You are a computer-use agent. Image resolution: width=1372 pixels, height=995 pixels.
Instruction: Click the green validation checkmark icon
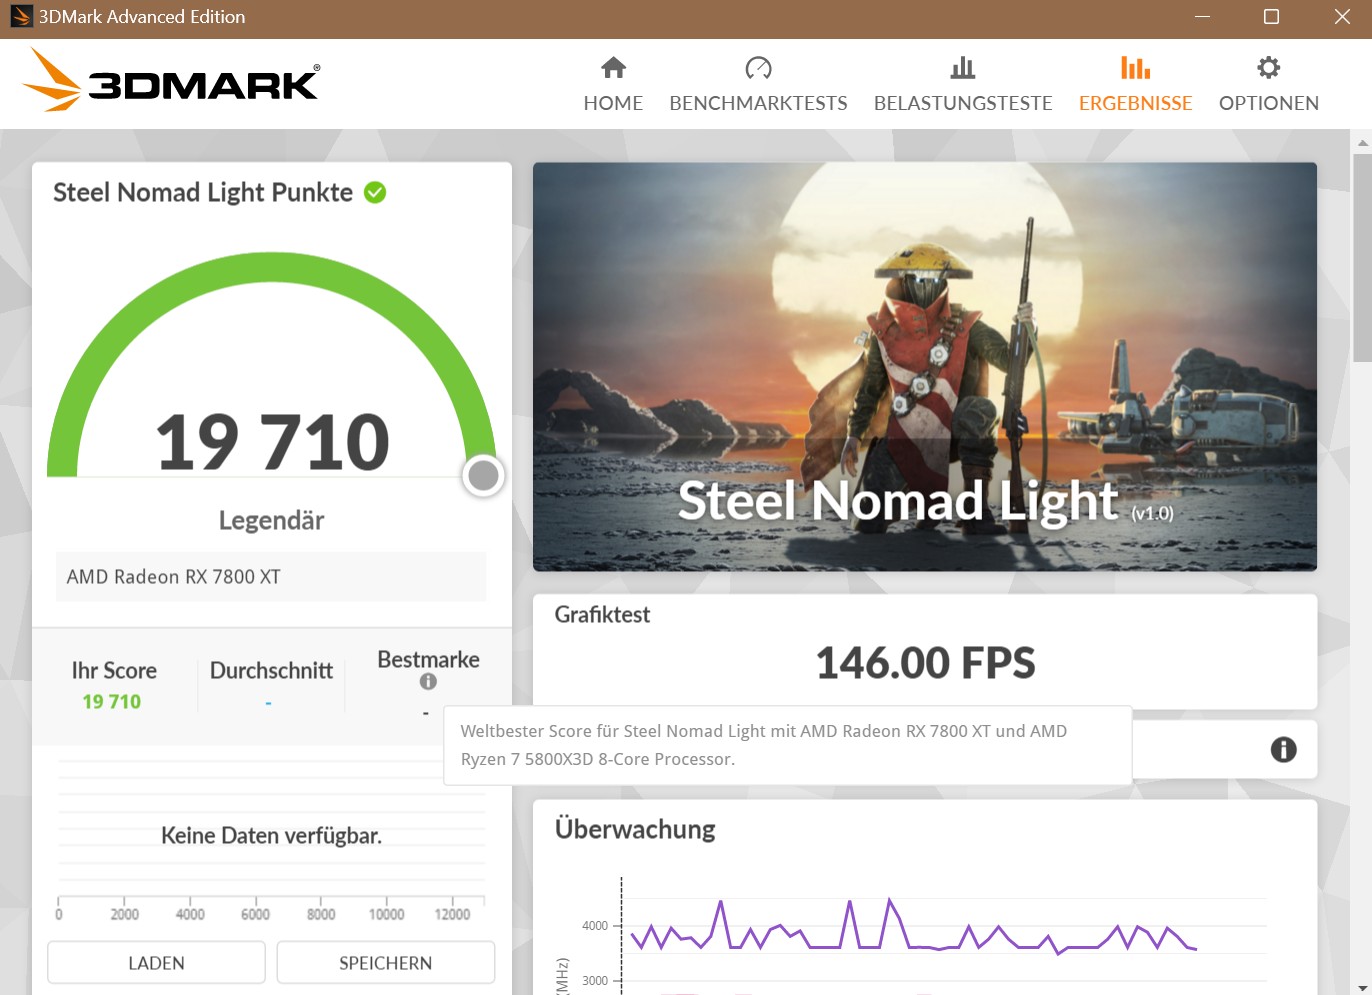tap(375, 192)
